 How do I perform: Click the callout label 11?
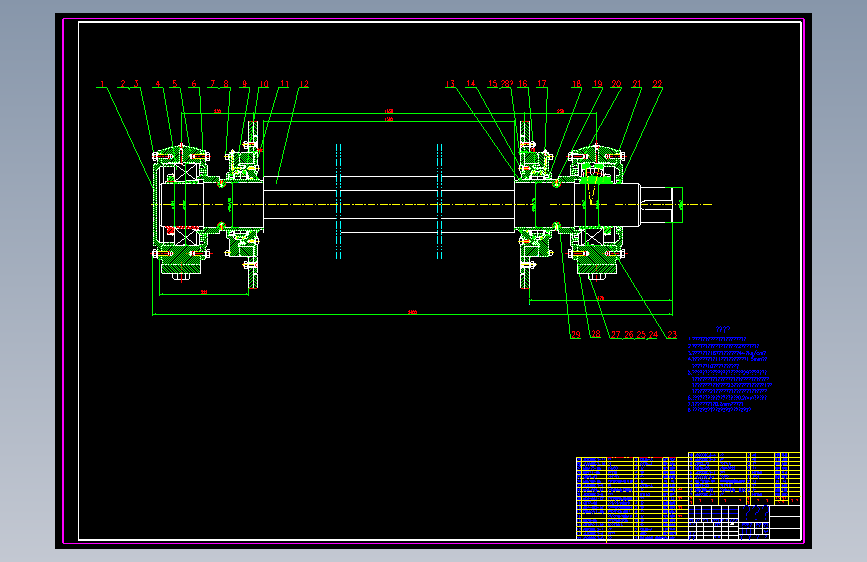pos(284,84)
